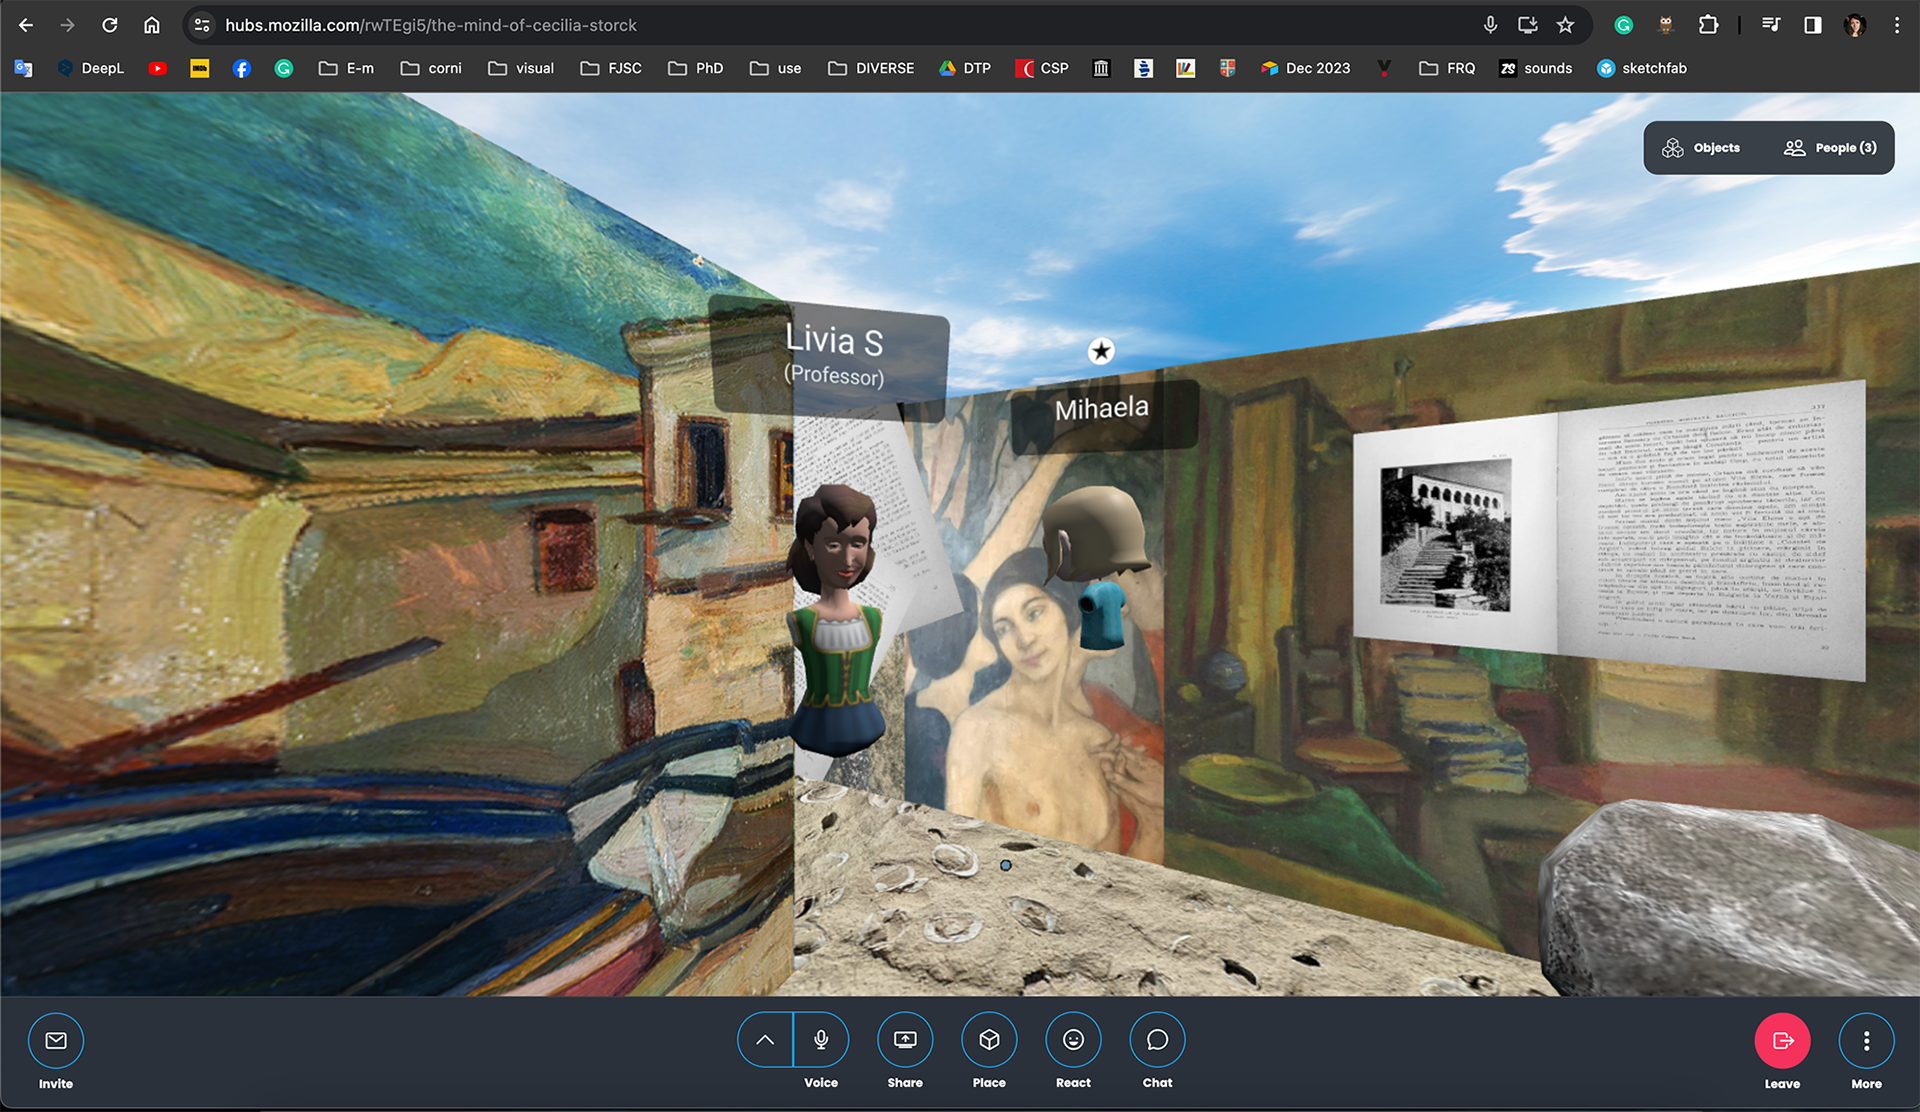Viewport: 1920px width, 1112px height.
Task: Open the React emoji button
Action: pos(1073,1040)
